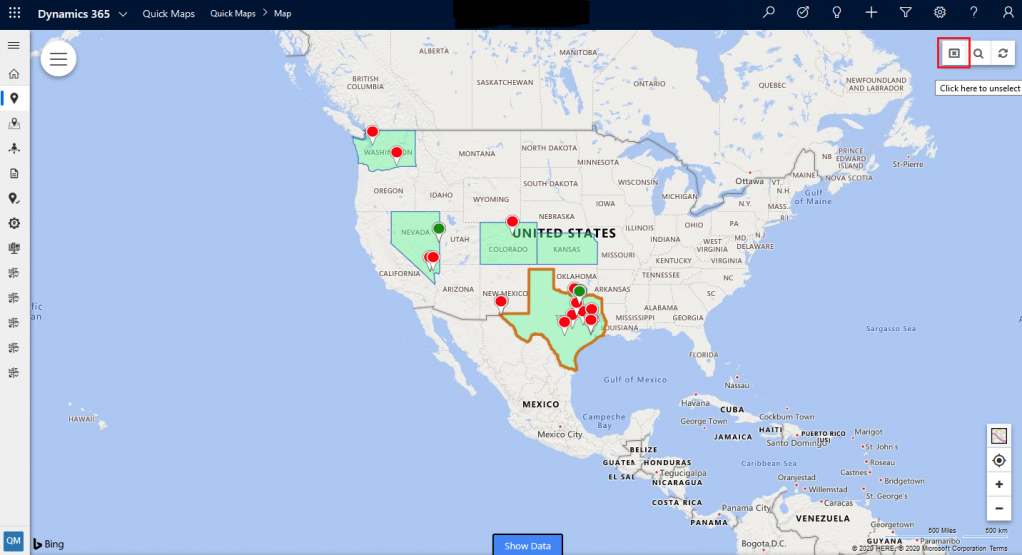Click the Show Data button
Image resolution: width=1022 pixels, height=555 pixels.
527,545
